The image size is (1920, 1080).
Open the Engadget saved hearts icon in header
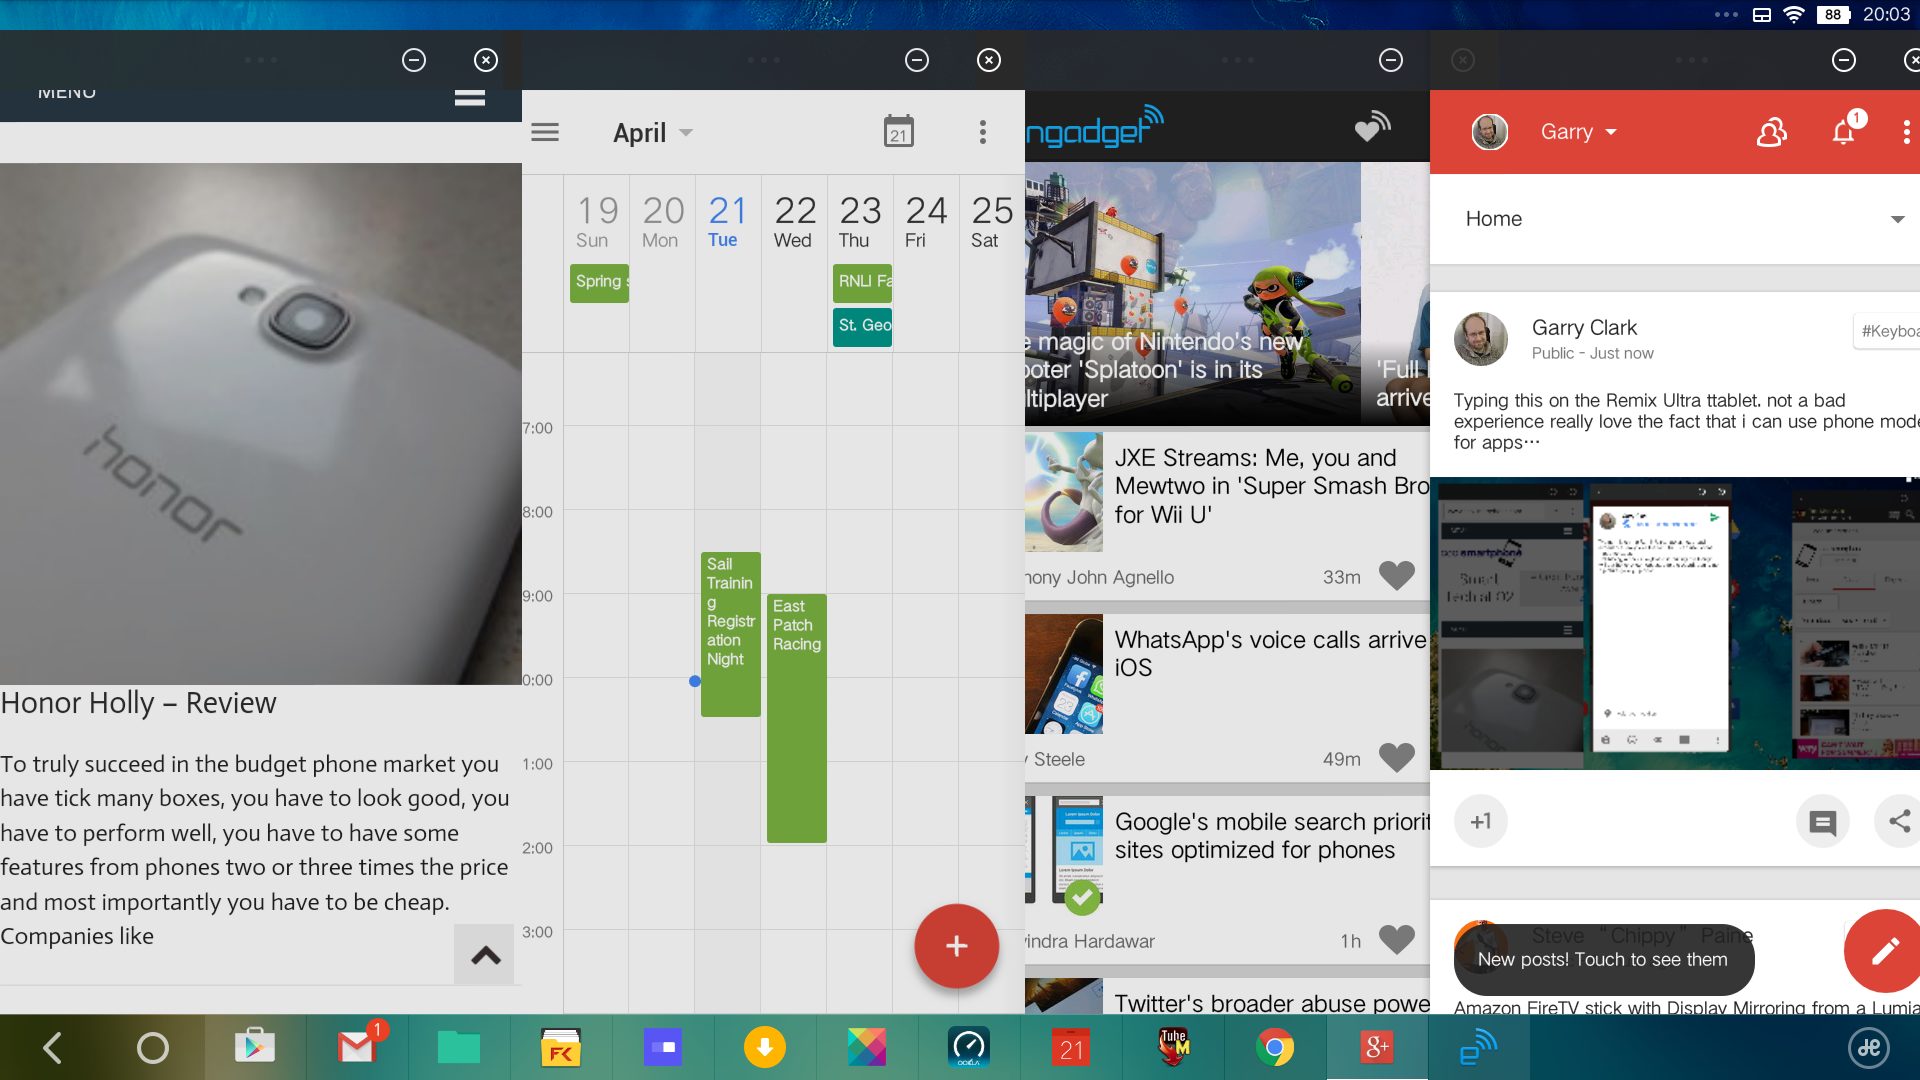1372,127
